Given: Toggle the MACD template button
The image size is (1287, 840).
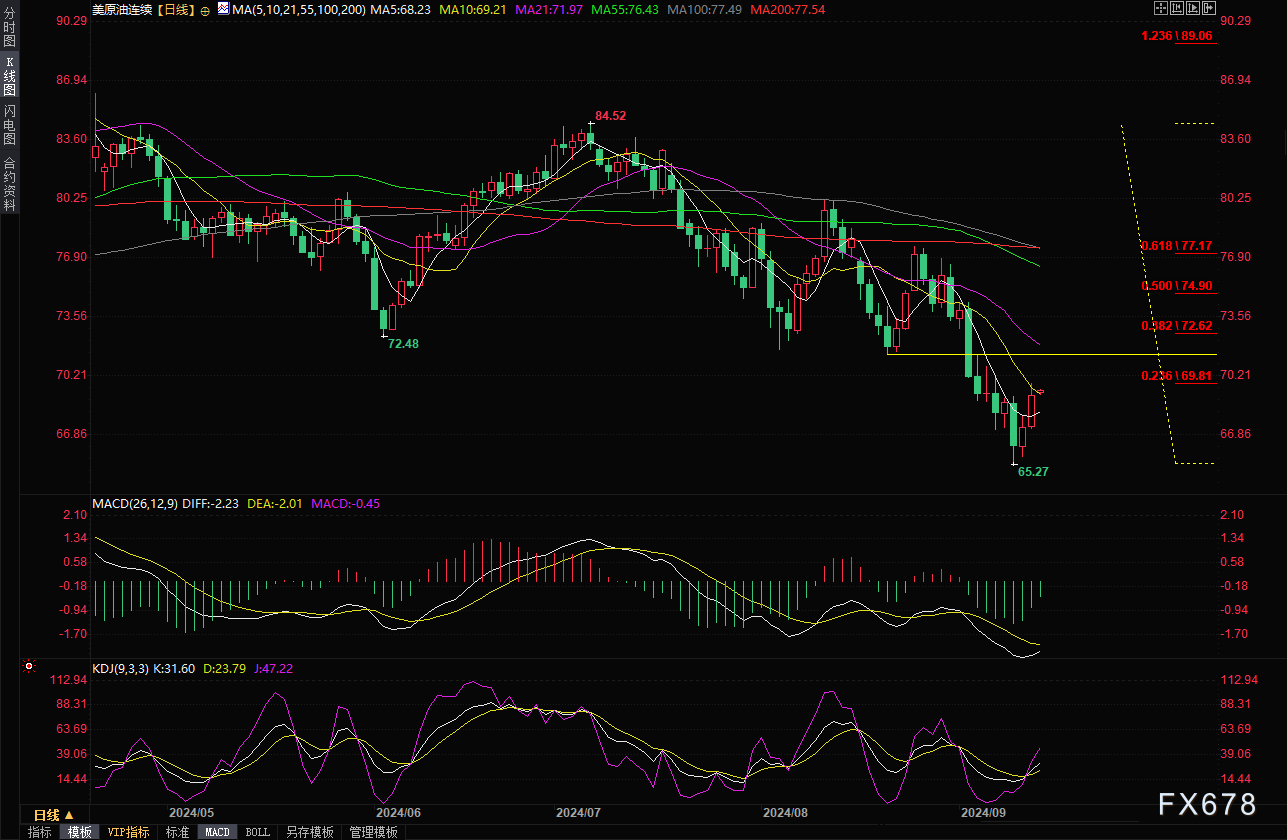Looking at the screenshot, I should point(217,832).
